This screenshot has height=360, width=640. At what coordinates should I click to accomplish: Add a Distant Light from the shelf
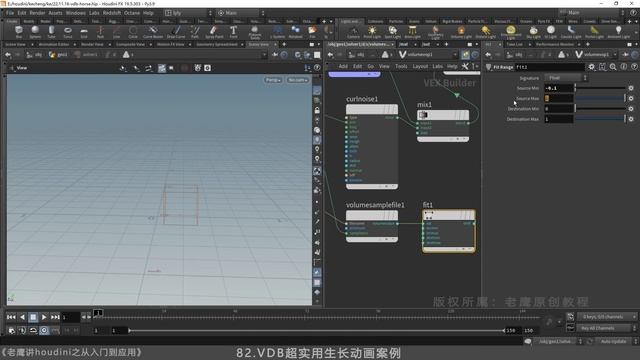485,32
